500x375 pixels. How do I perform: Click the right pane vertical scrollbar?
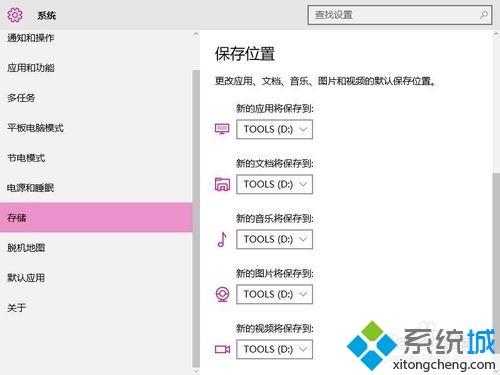(x=496, y=262)
